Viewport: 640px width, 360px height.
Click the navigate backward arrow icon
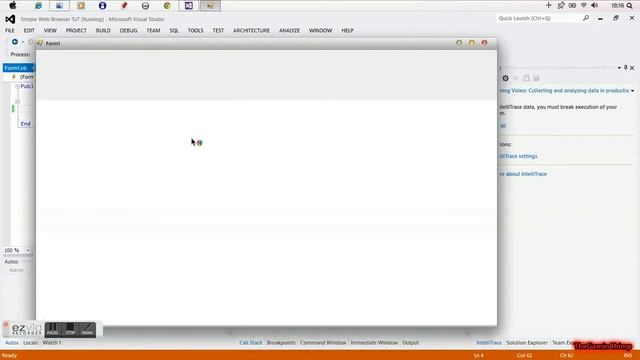tap(15, 42)
